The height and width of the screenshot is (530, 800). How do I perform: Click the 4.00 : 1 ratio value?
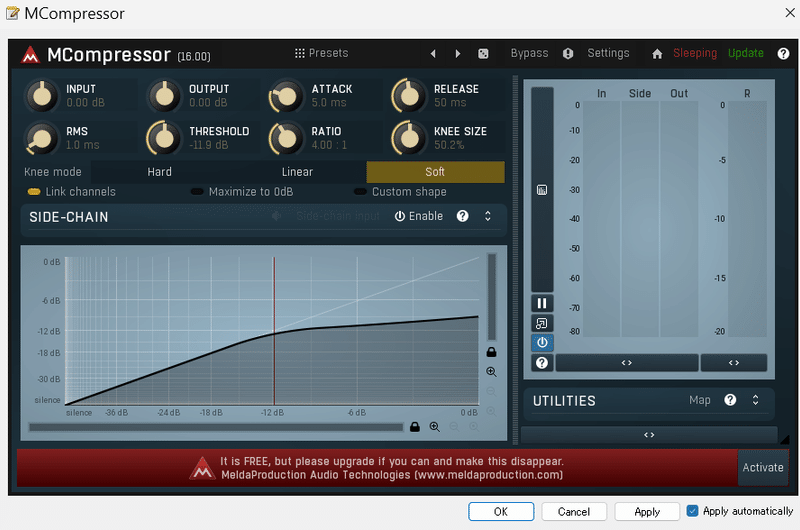point(329,145)
